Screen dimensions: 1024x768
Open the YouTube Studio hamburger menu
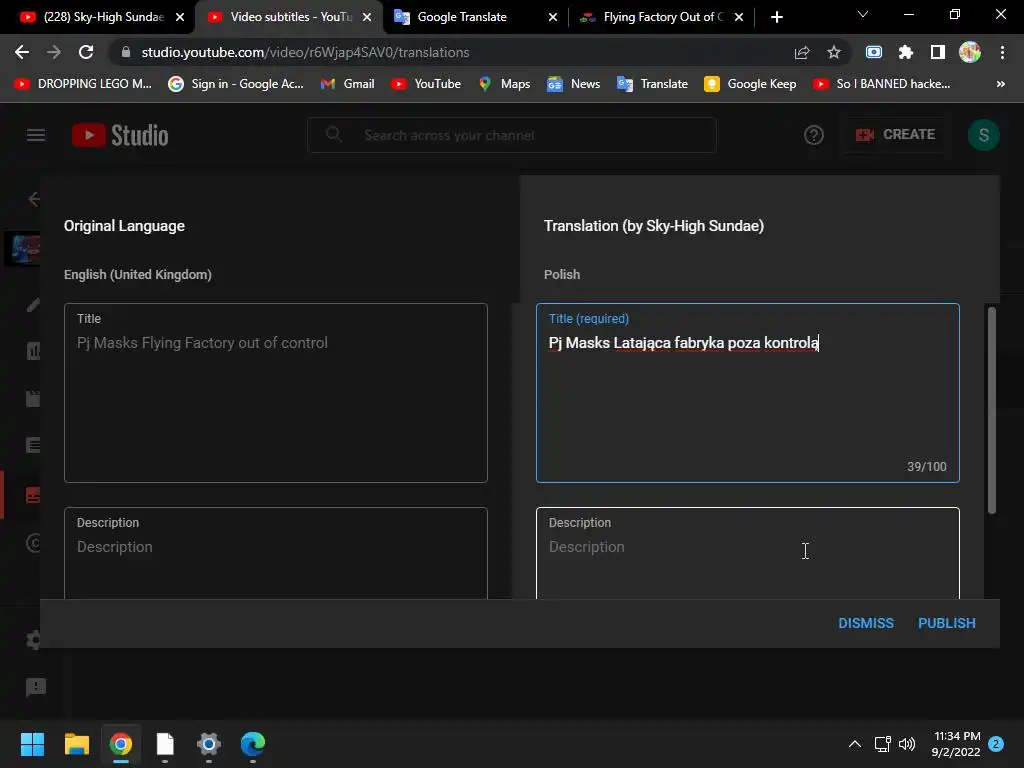36,135
